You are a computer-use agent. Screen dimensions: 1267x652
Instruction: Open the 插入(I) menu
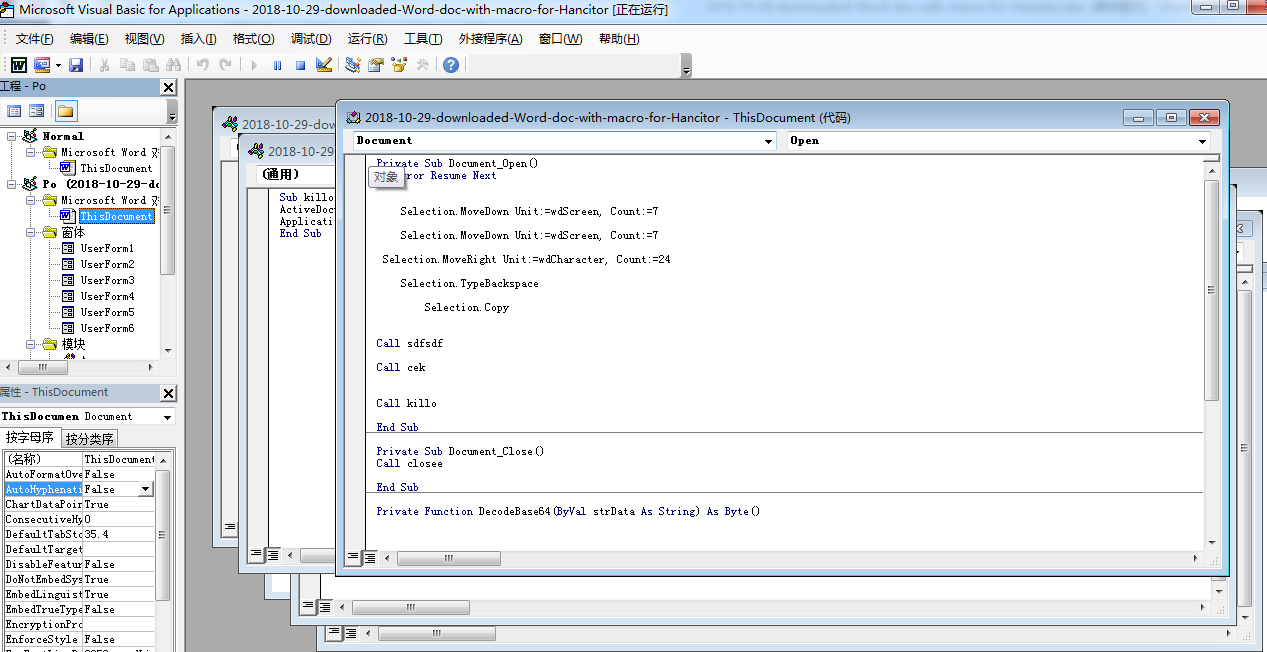click(198, 39)
